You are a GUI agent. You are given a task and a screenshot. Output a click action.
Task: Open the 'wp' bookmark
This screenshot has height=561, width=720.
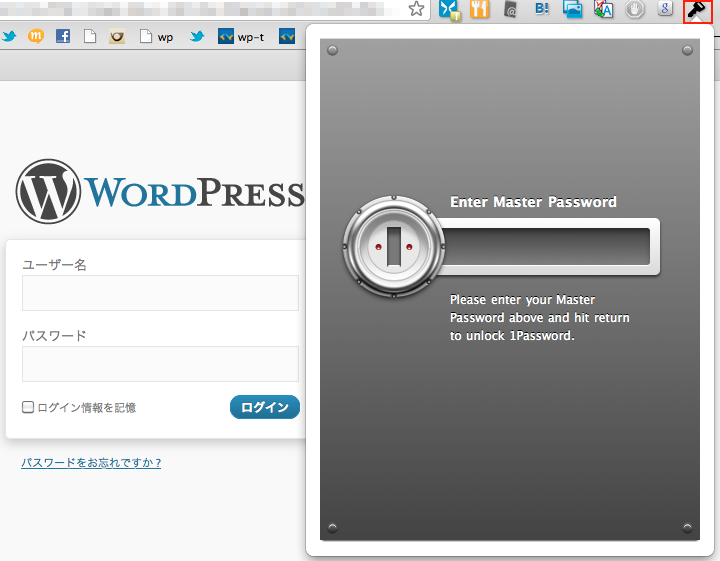pos(157,36)
